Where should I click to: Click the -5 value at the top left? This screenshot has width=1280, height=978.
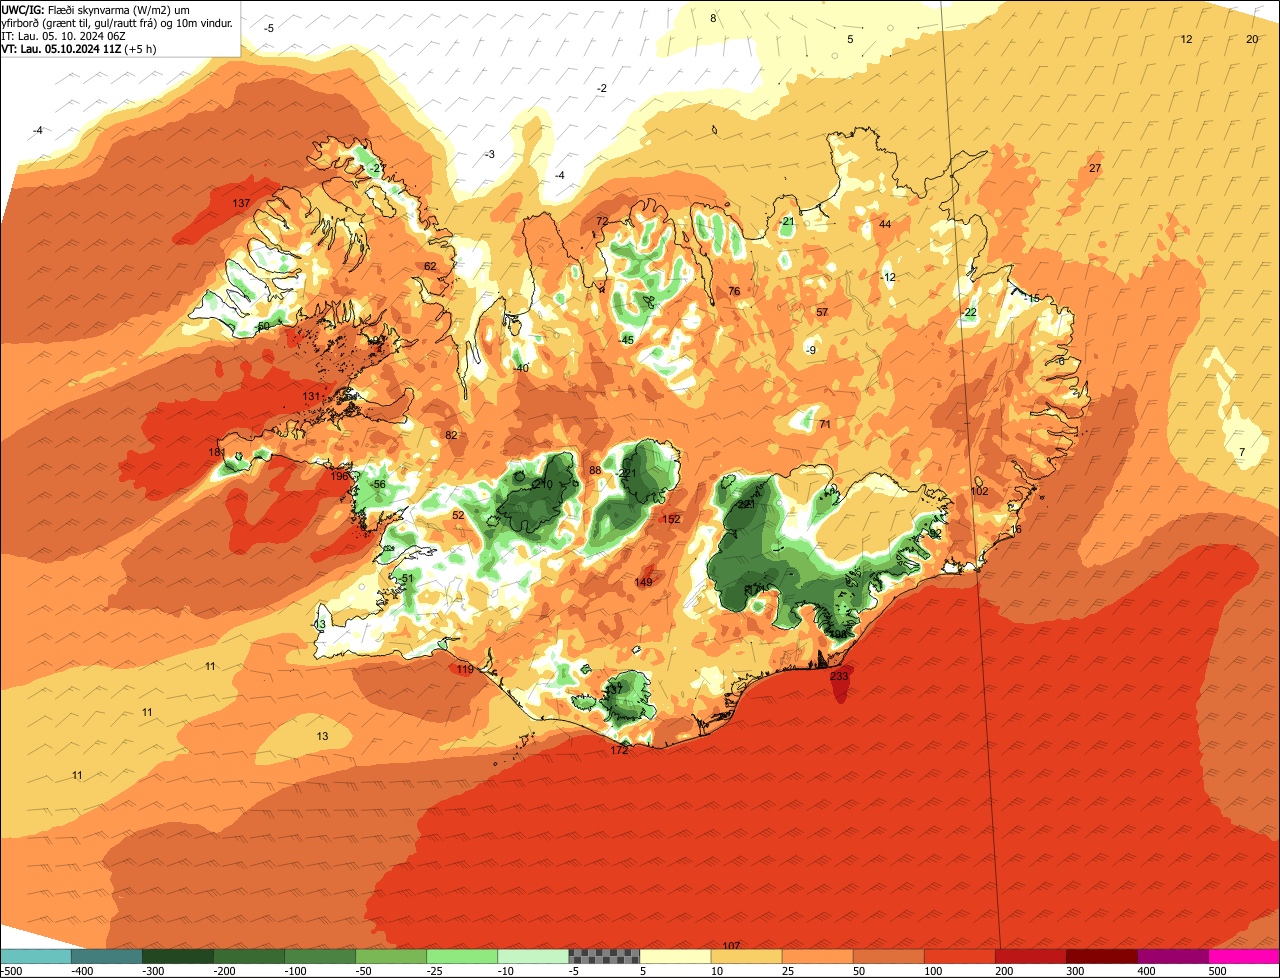click(x=269, y=29)
